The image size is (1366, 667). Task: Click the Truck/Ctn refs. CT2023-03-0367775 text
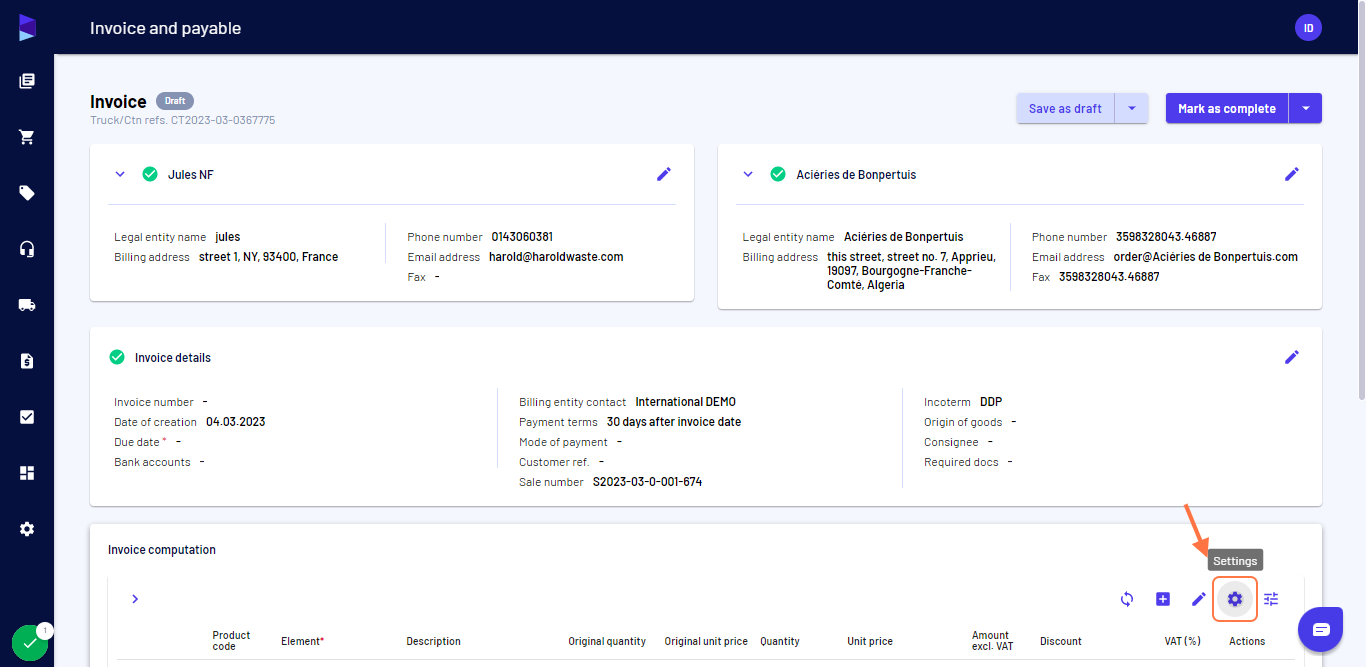[183, 120]
